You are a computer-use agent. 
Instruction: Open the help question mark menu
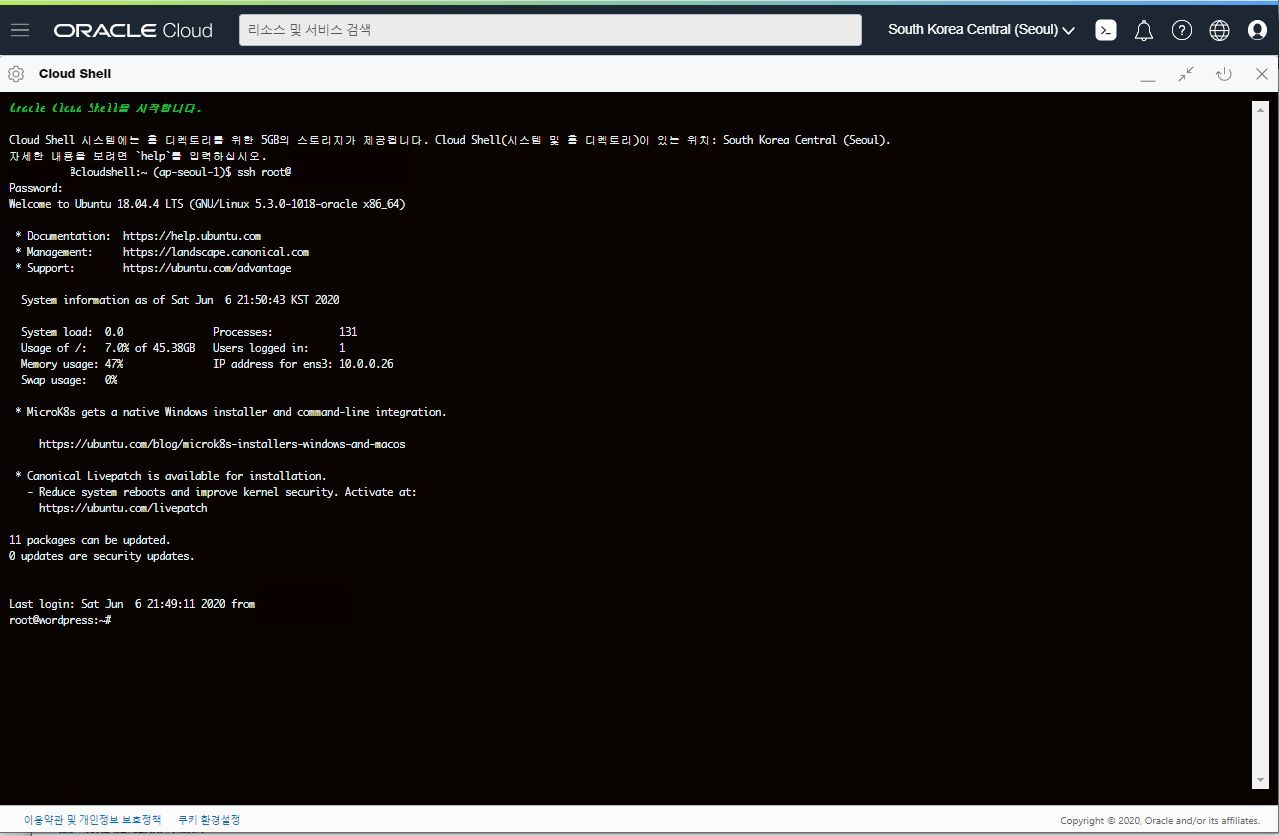[x=1182, y=30]
